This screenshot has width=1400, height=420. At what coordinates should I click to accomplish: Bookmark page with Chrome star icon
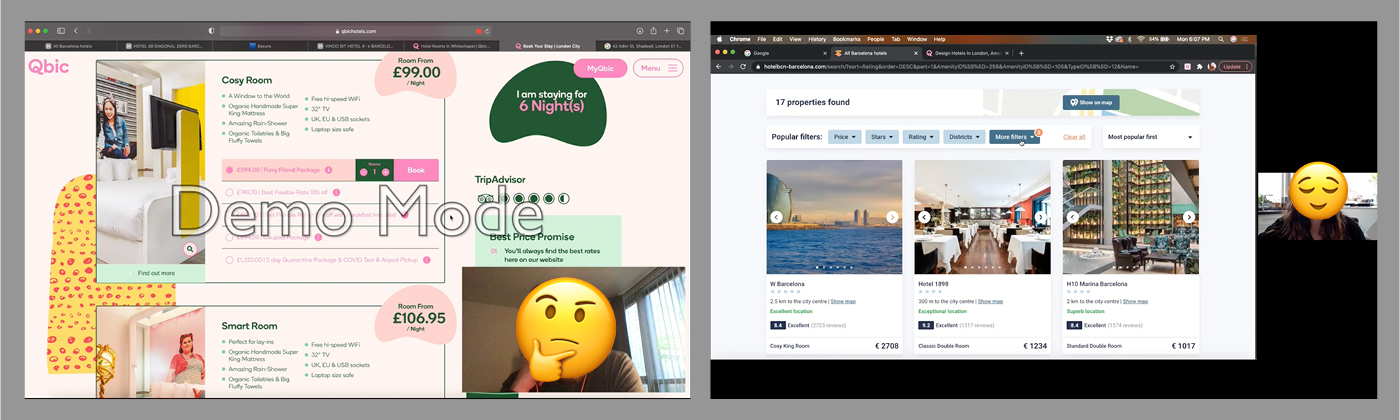click(x=1174, y=66)
